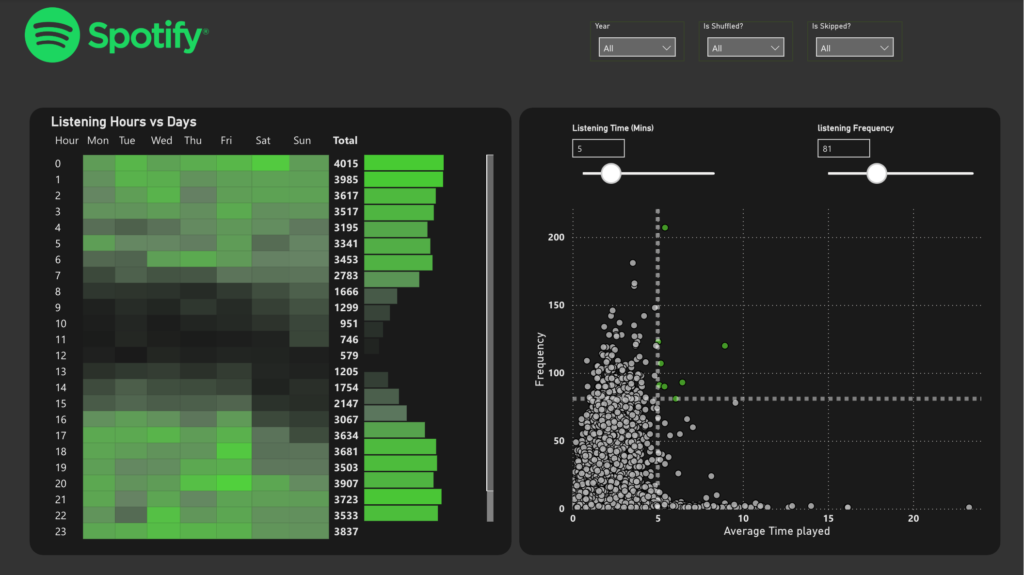Sort by the Mon column header

pos(98,141)
